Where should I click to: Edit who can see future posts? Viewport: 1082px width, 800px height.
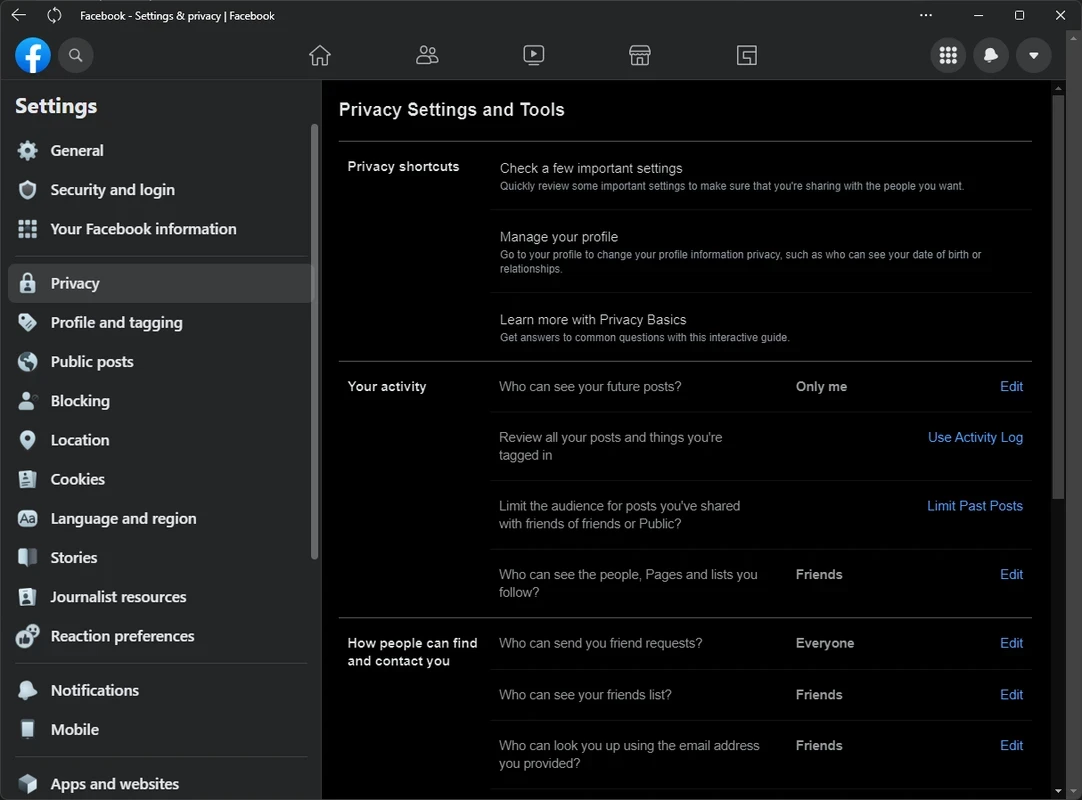pos(1011,387)
